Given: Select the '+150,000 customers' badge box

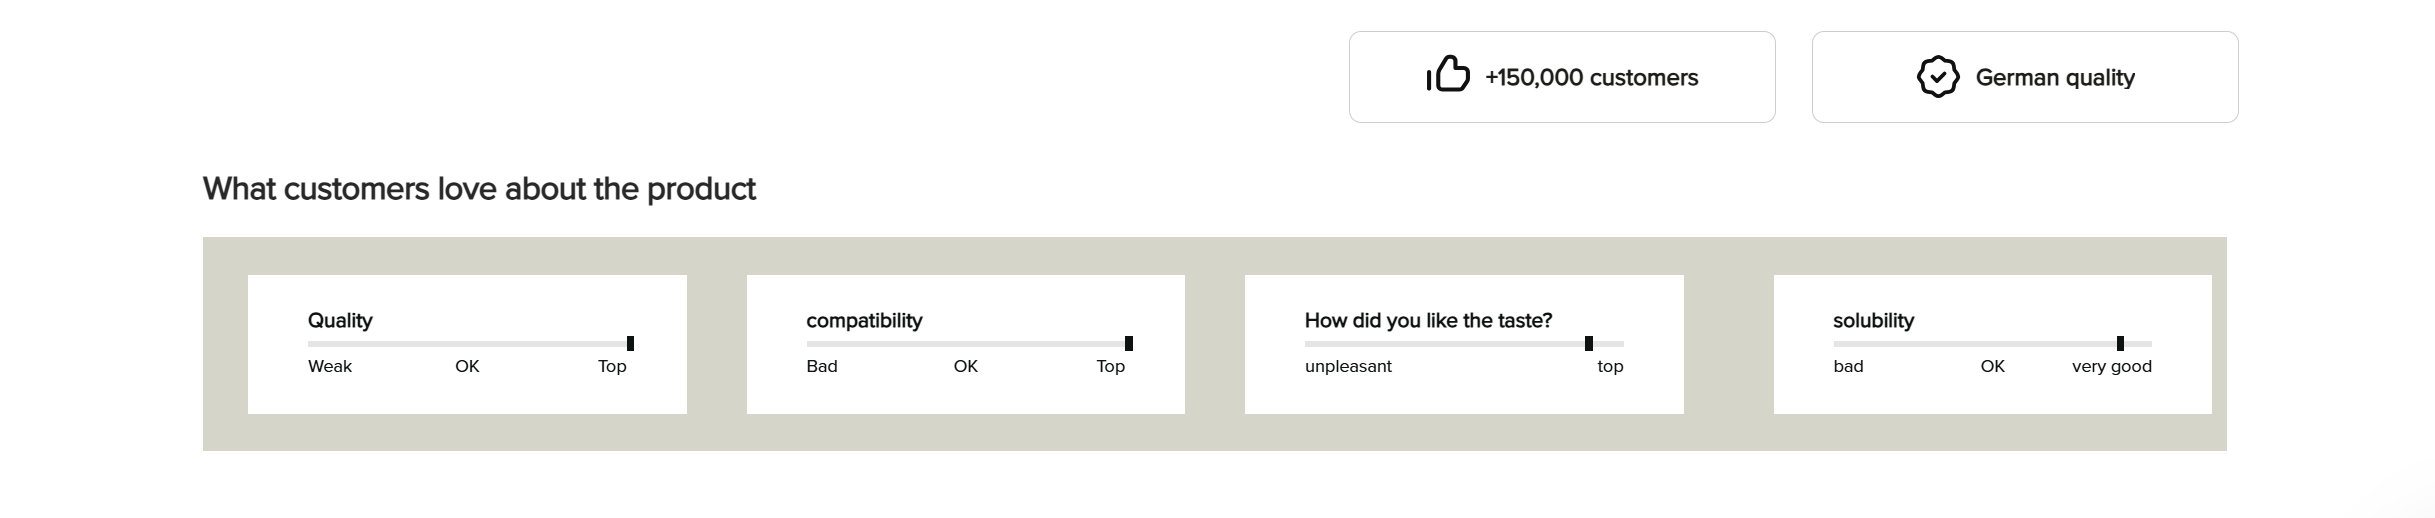Looking at the screenshot, I should pyautogui.click(x=1562, y=77).
